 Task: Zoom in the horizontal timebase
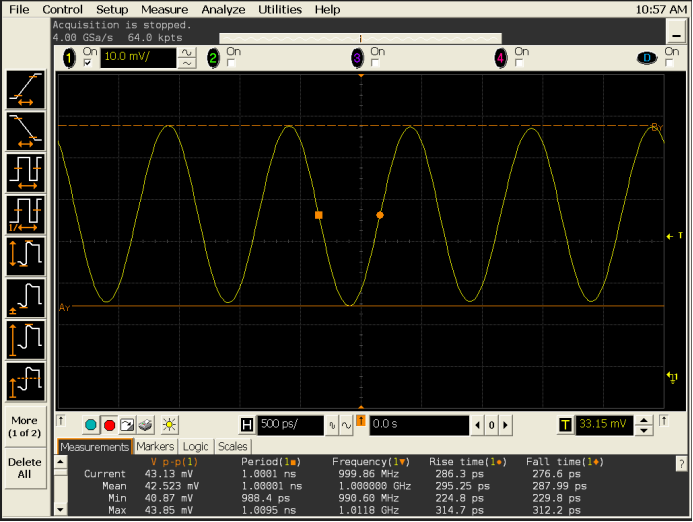pyautogui.click(x=346, y=426)
